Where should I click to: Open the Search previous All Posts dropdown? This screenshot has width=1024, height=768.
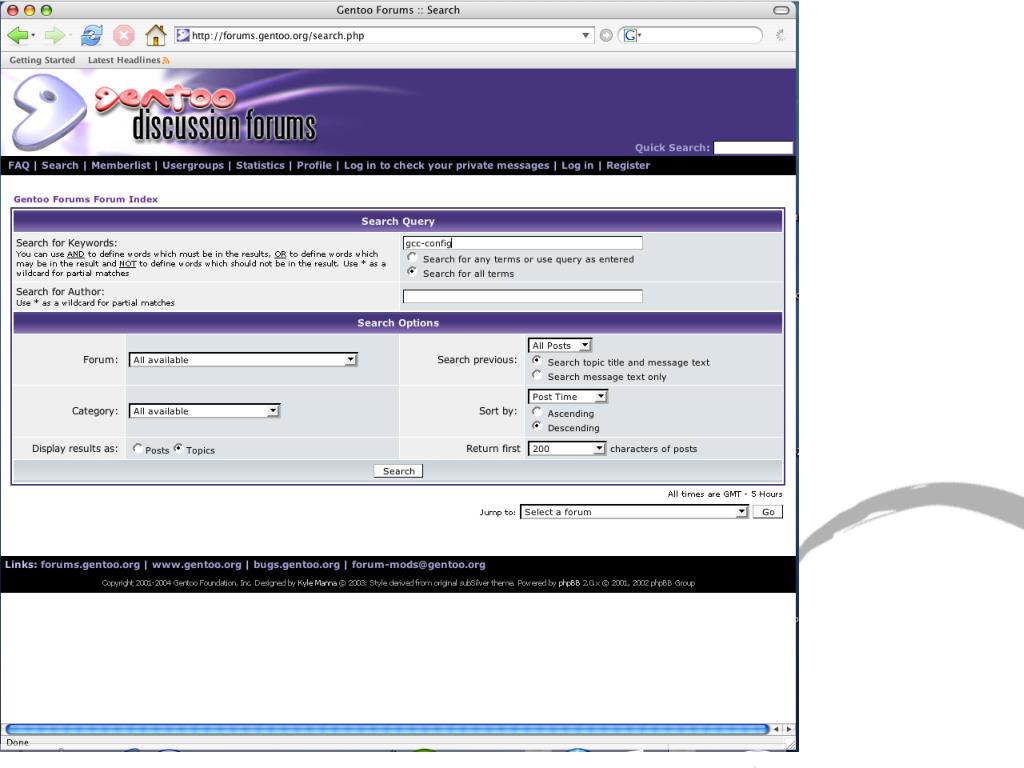click(x=560, y=345)
